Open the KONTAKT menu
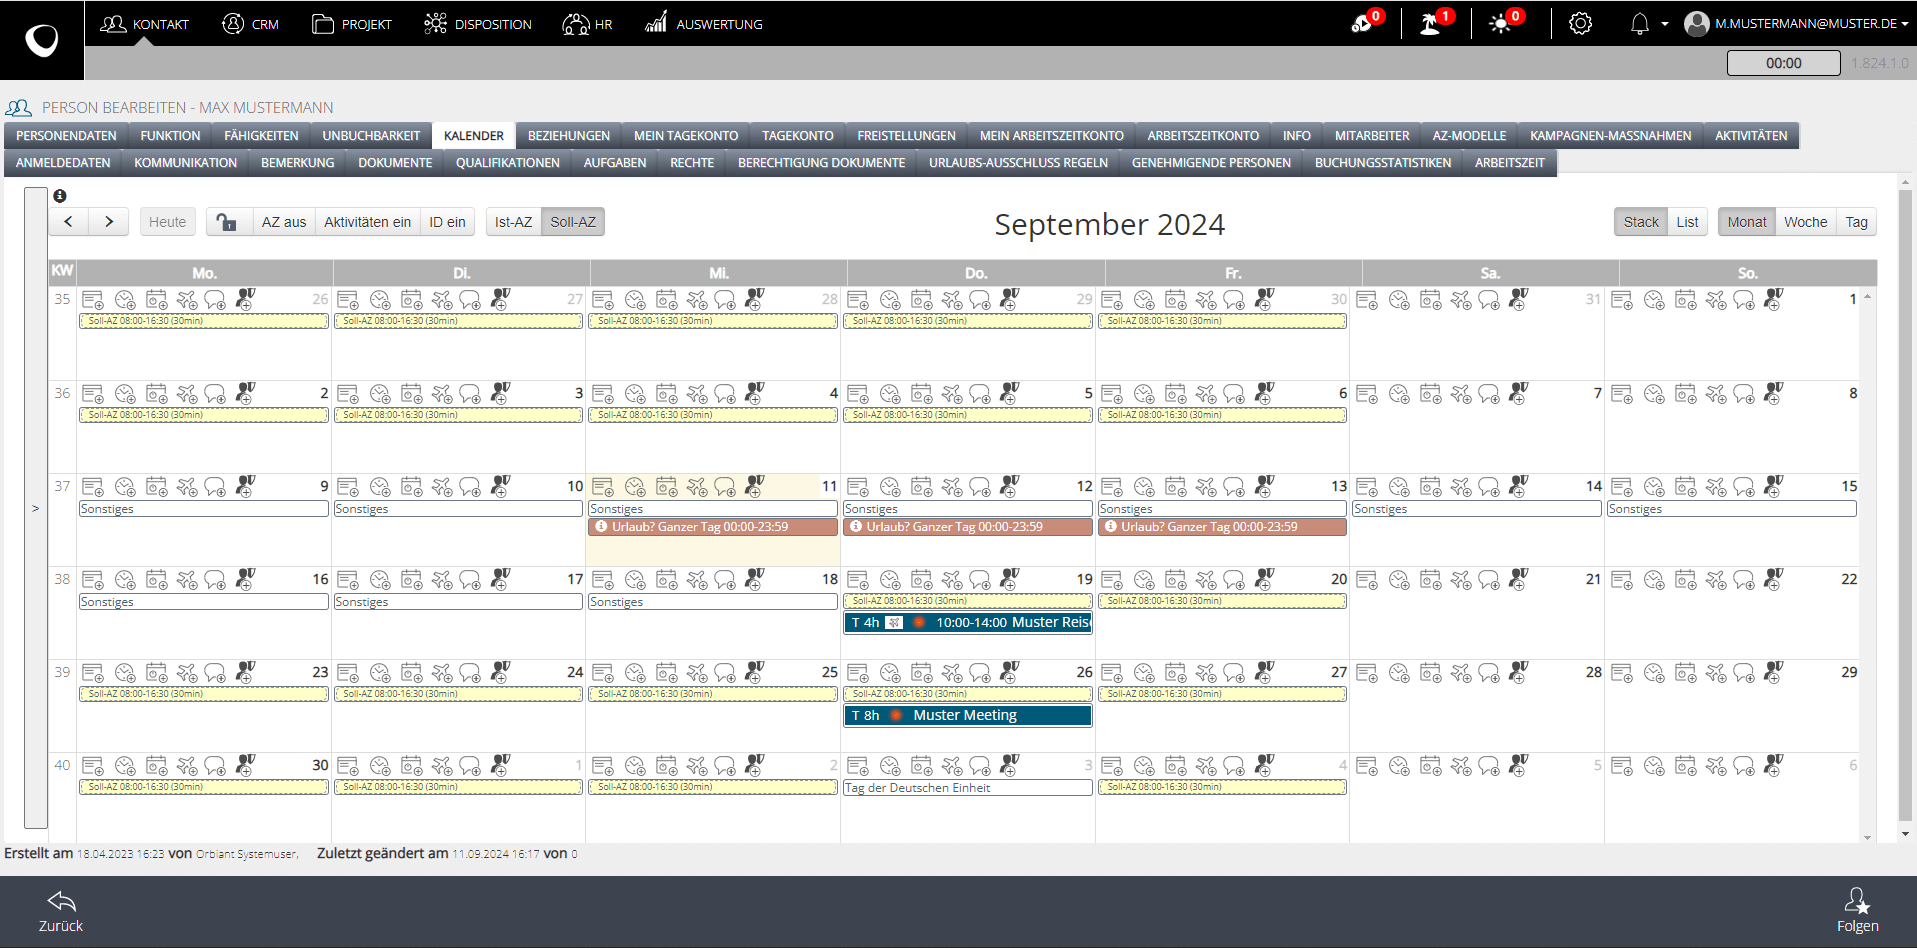This screenshot has width=1917, height=948. coord(145,24)
